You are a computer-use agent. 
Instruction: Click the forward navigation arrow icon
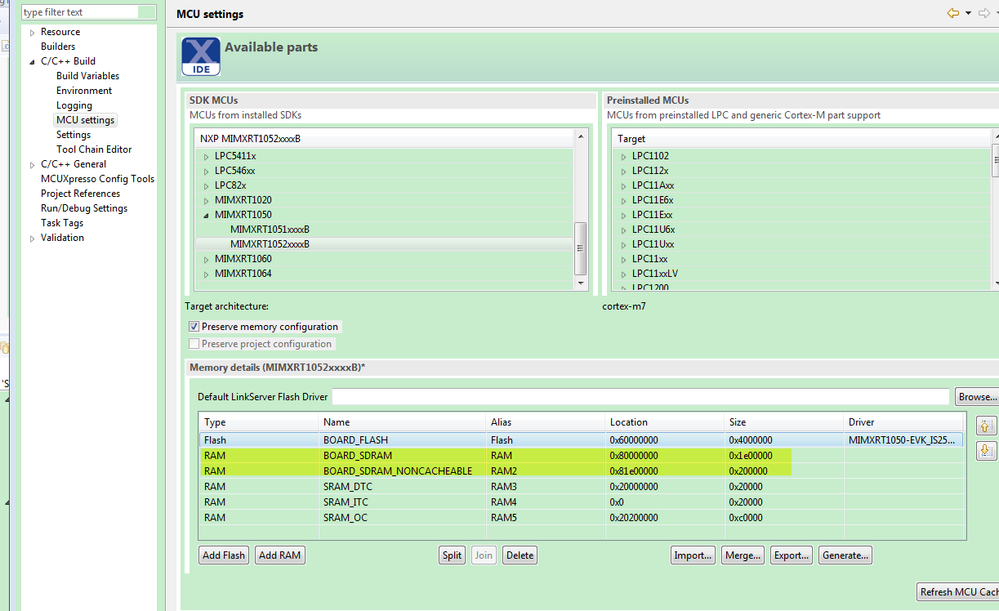click(x=984, y=13)
